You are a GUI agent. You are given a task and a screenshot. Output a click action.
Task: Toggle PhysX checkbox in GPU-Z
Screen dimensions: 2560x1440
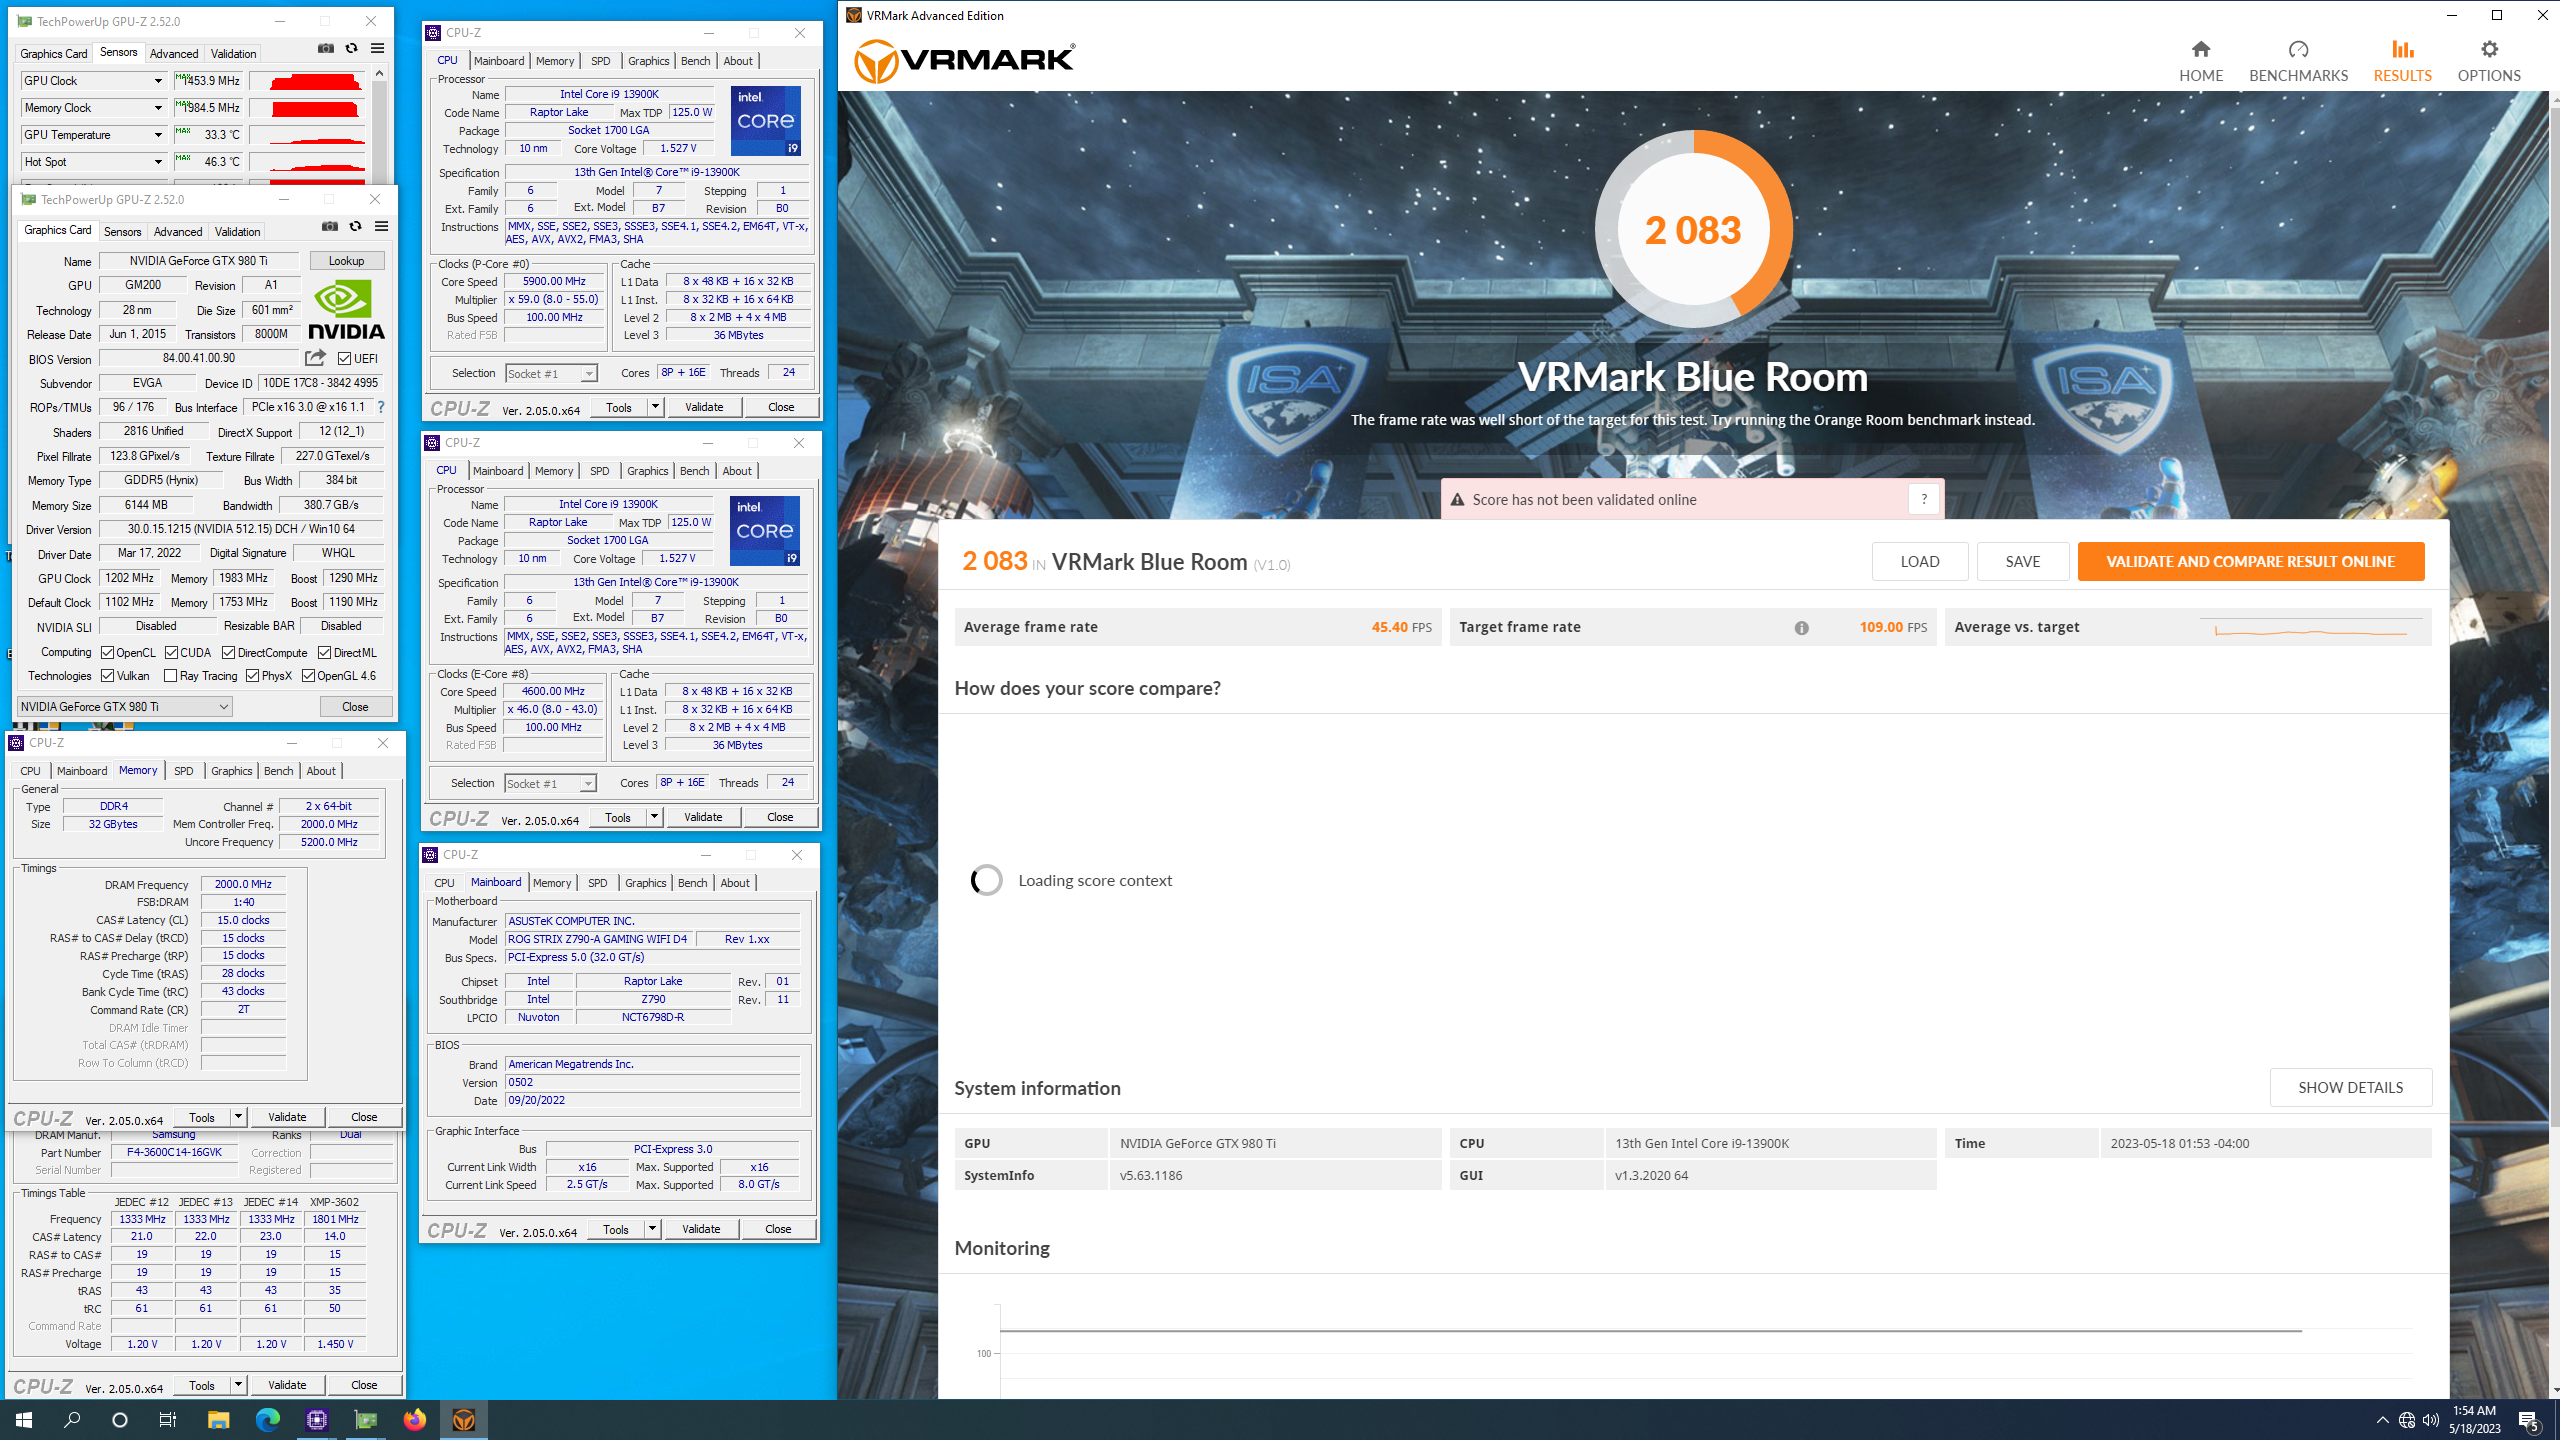[252, 676]
